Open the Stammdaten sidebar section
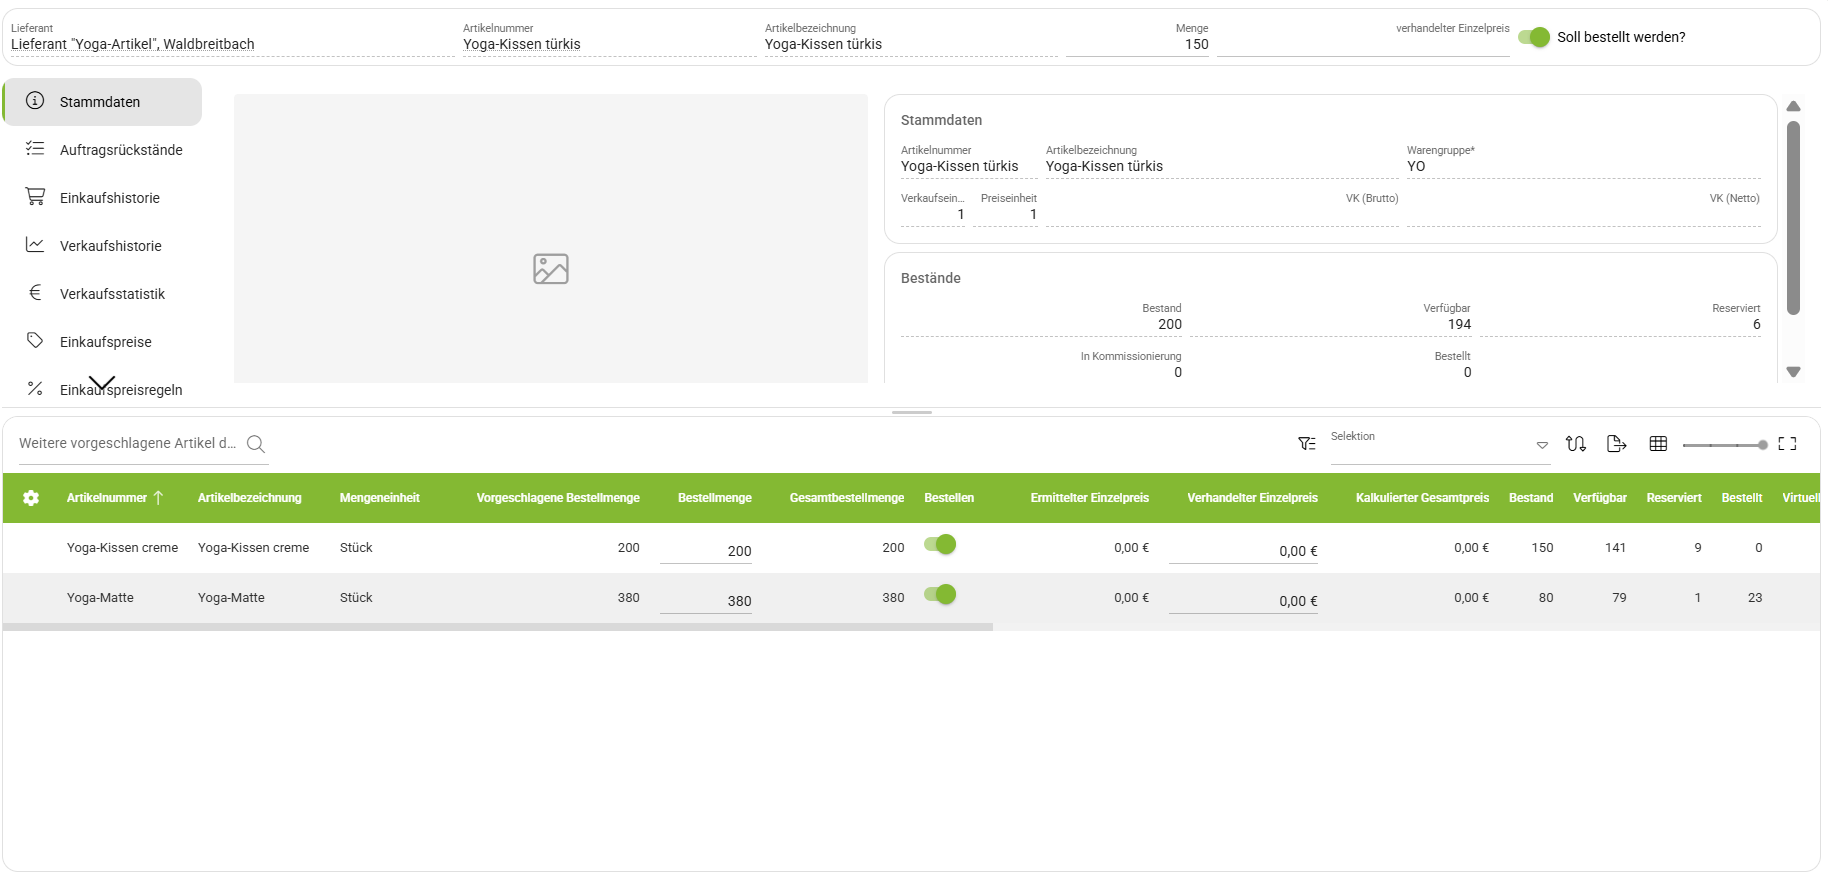Viewport: 1828px width, 879px height. coord(102,102)
